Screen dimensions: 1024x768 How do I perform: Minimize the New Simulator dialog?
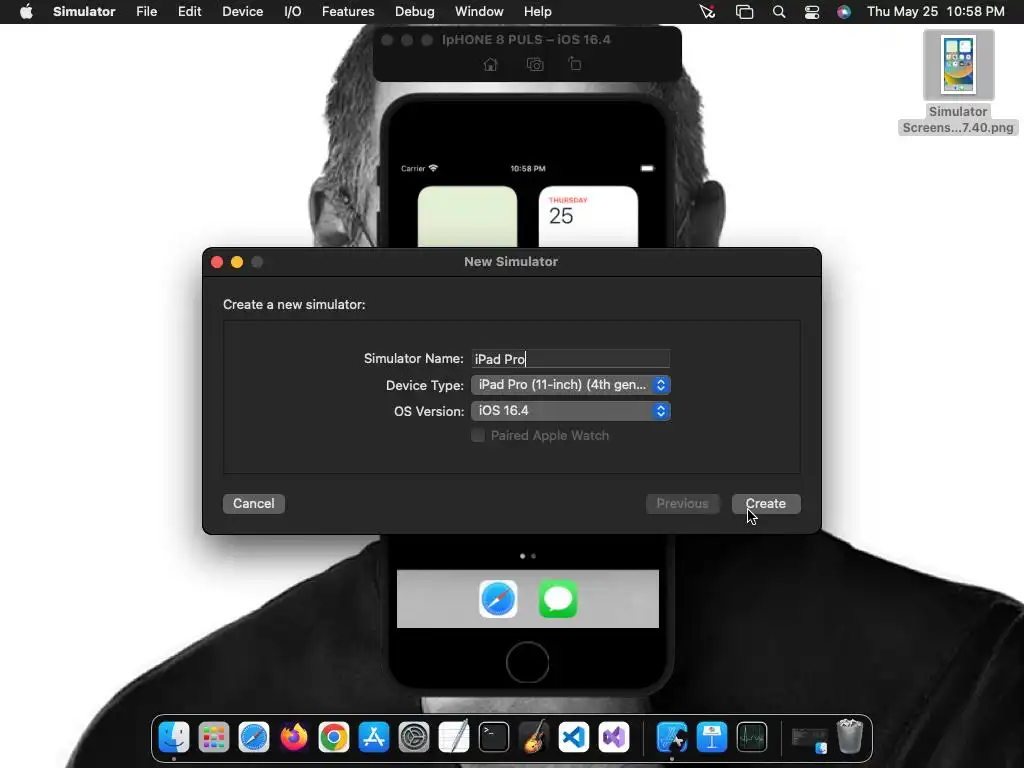point(237,262)
